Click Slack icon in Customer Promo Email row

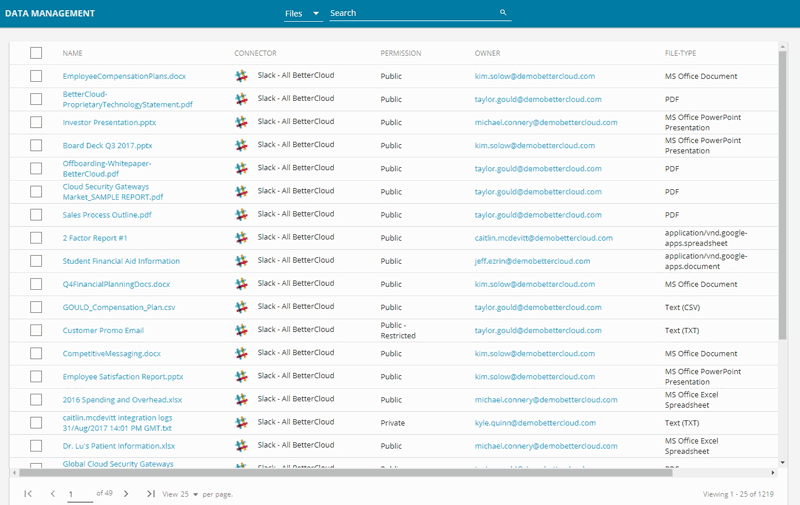[x=241, y=330]
